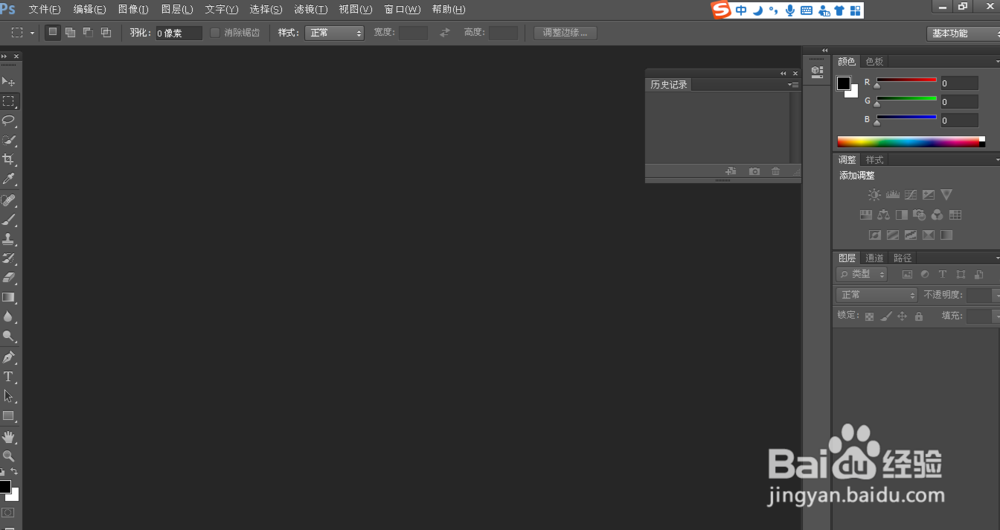
Task: Select the Eyedropper tool
Action: 8,179
